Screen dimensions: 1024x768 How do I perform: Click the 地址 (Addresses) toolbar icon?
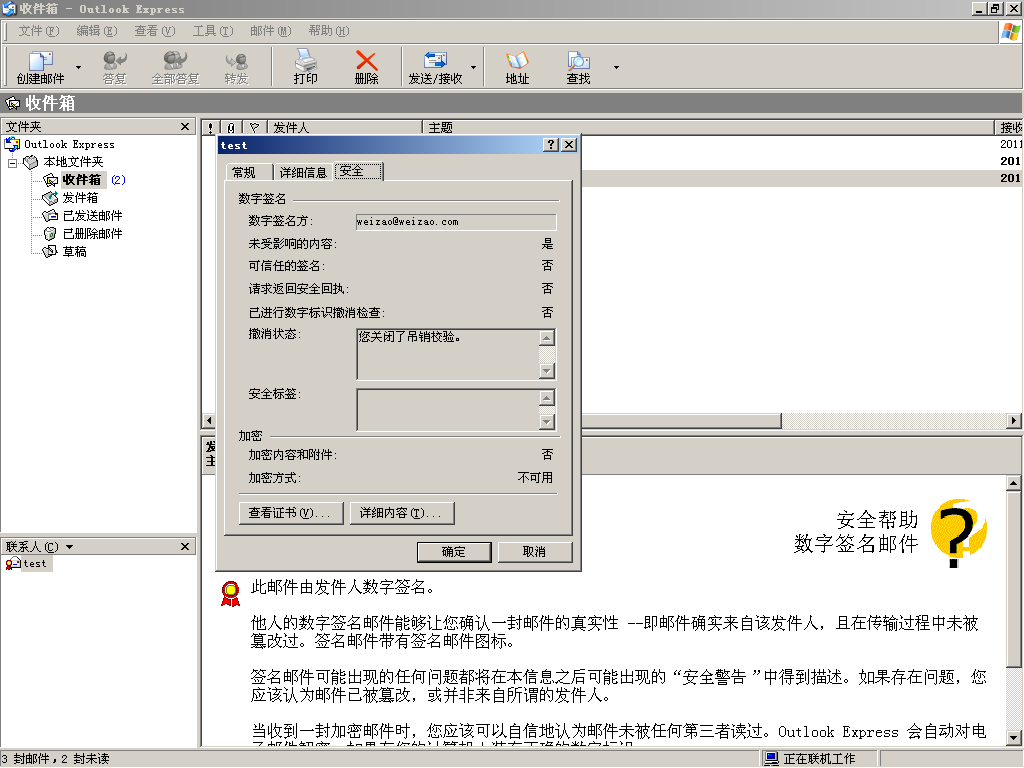pos(517,67)
